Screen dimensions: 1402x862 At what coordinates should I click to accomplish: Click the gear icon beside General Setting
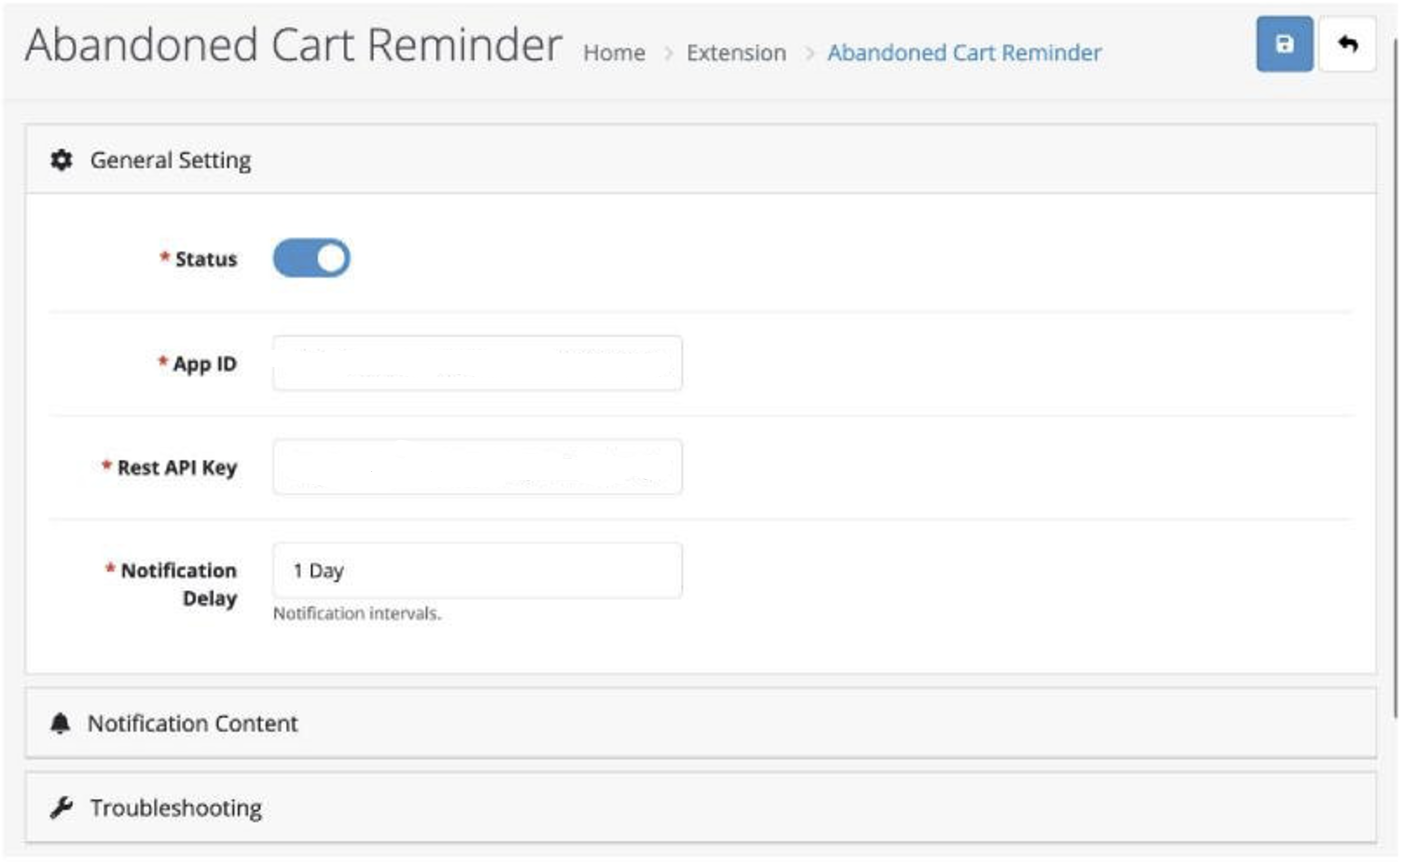click(62, 160)
